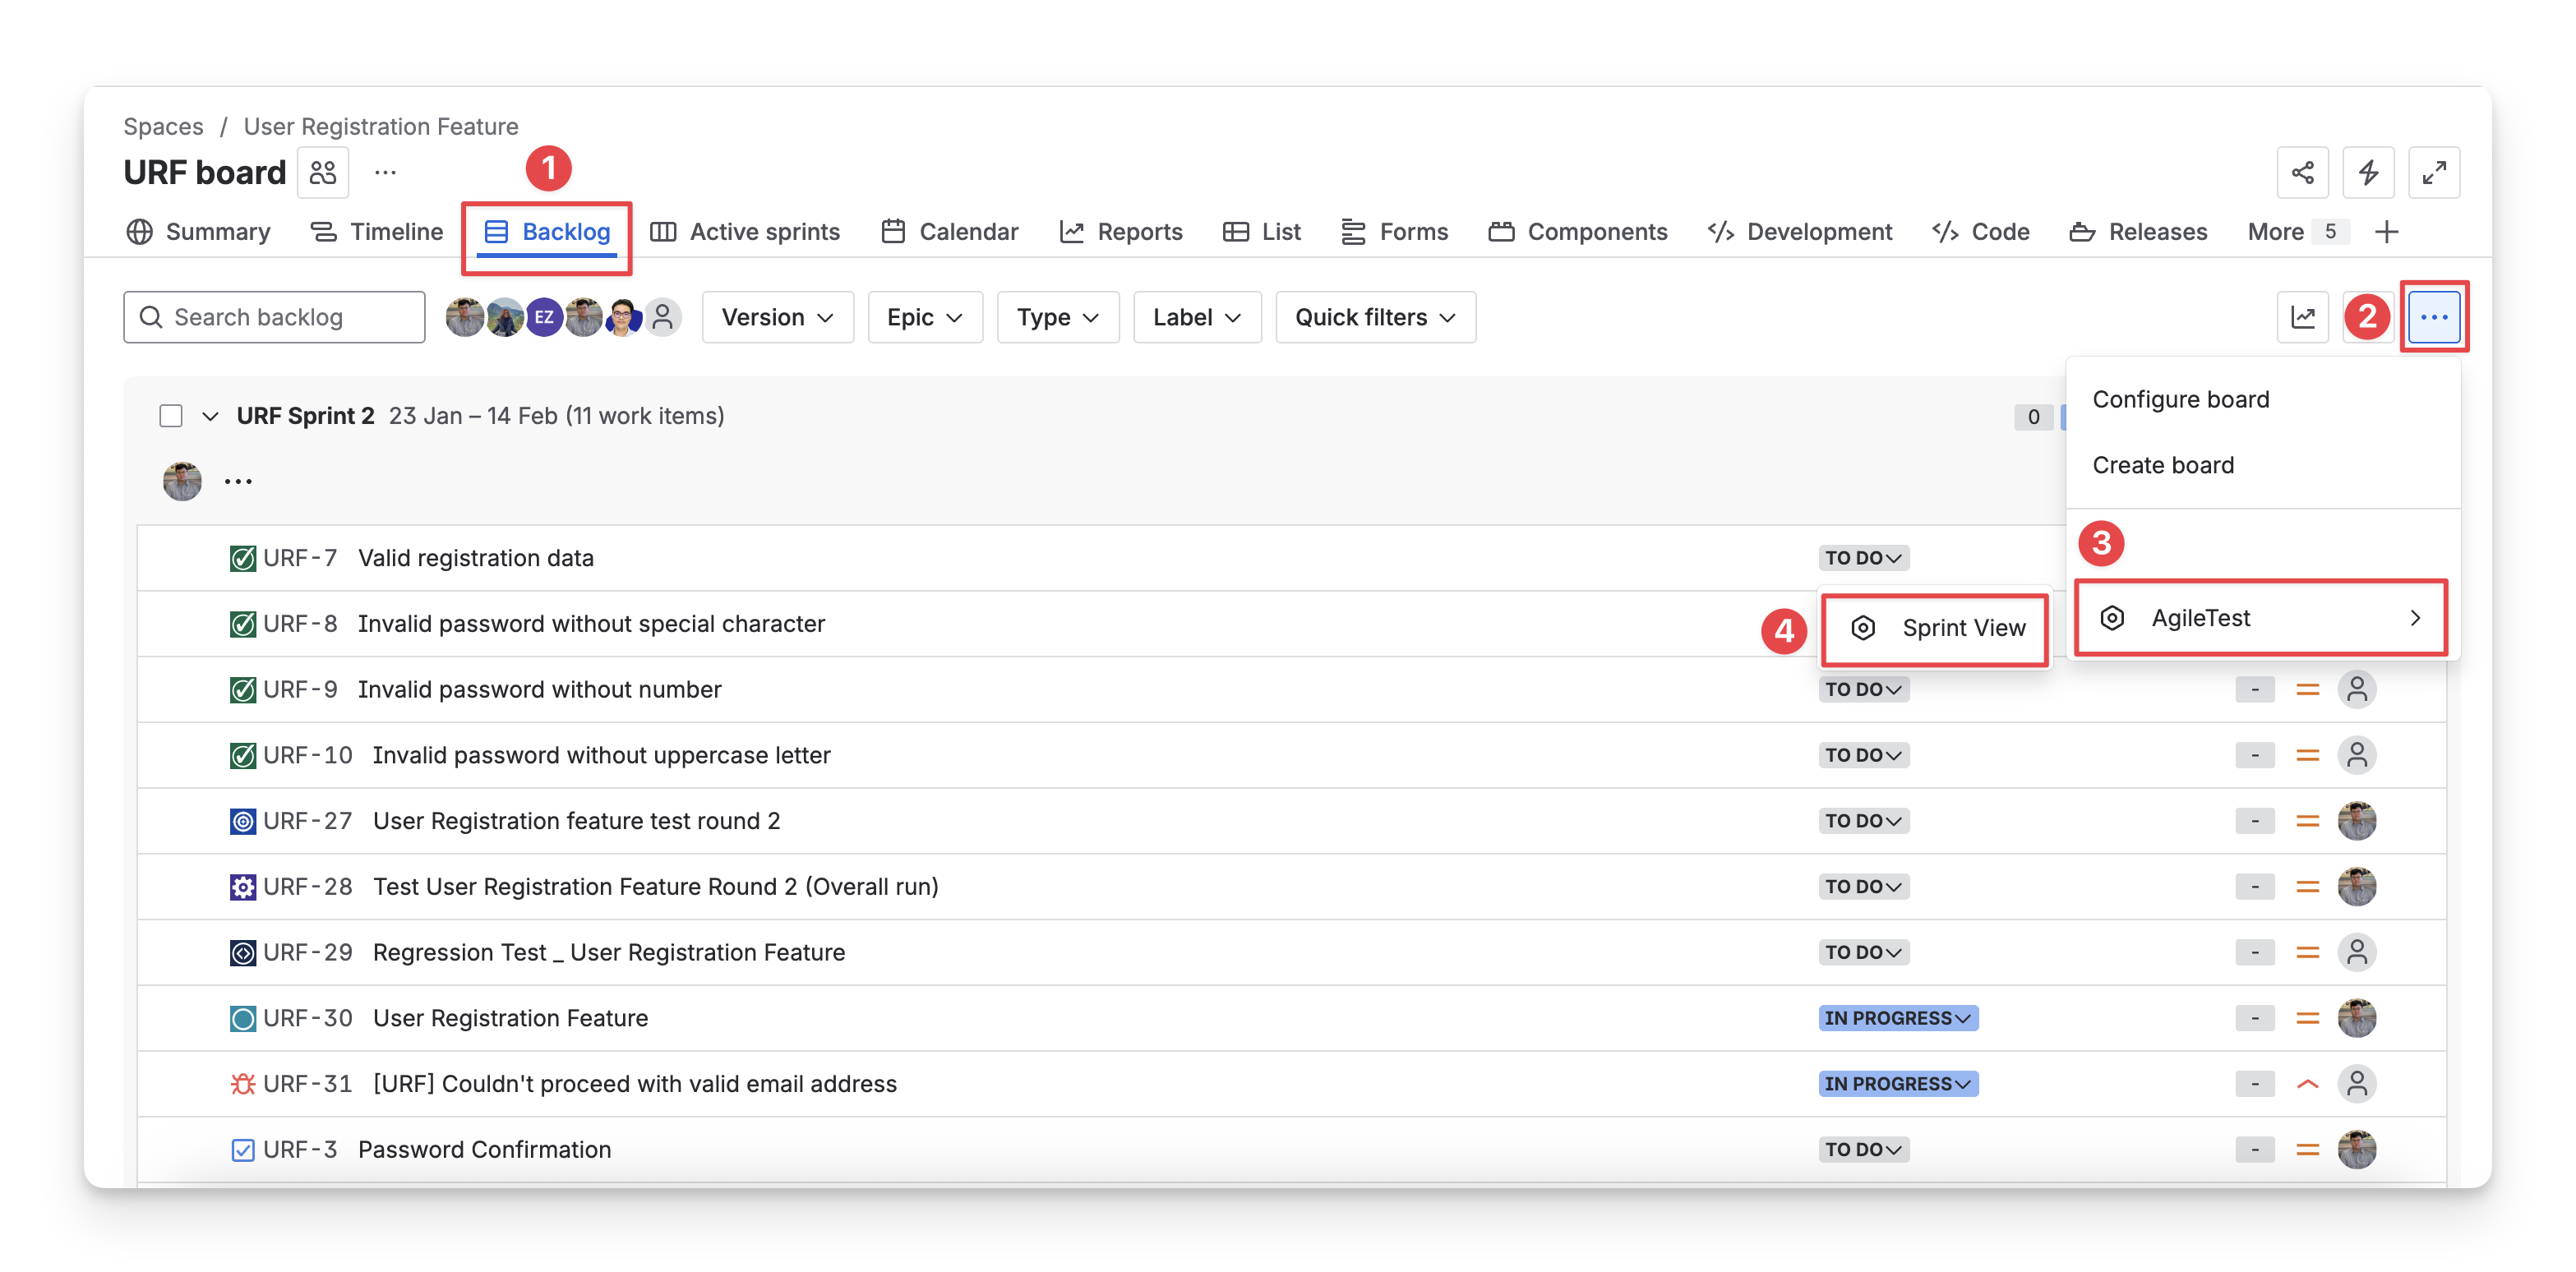
Task: Tick the URF Sprint 2 checkbox
Action: point(171,416)
